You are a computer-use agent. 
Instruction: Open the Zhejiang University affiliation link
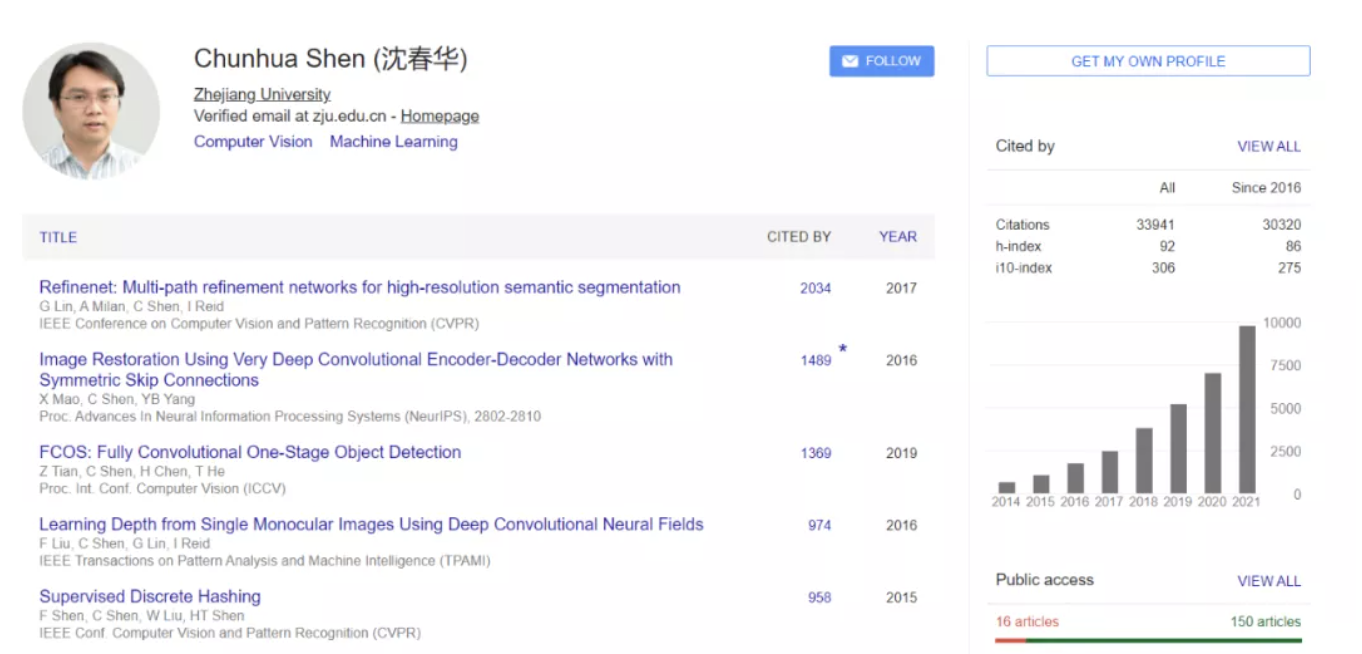[x=262, y=94]
